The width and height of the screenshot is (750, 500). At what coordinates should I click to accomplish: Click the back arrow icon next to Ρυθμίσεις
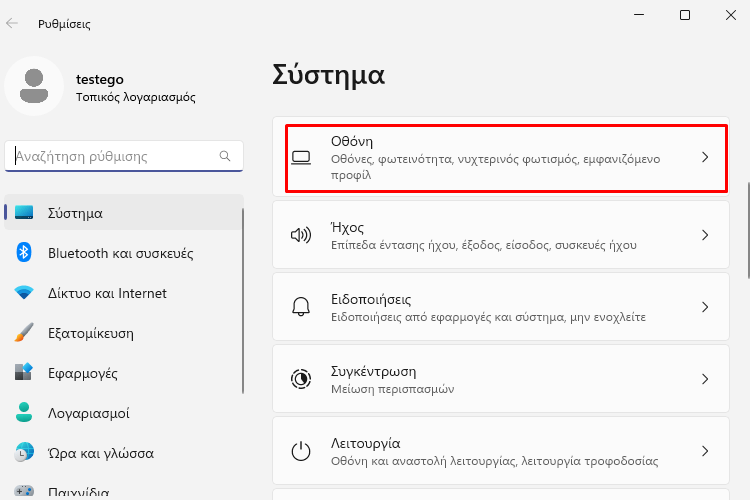click(11, 23)
